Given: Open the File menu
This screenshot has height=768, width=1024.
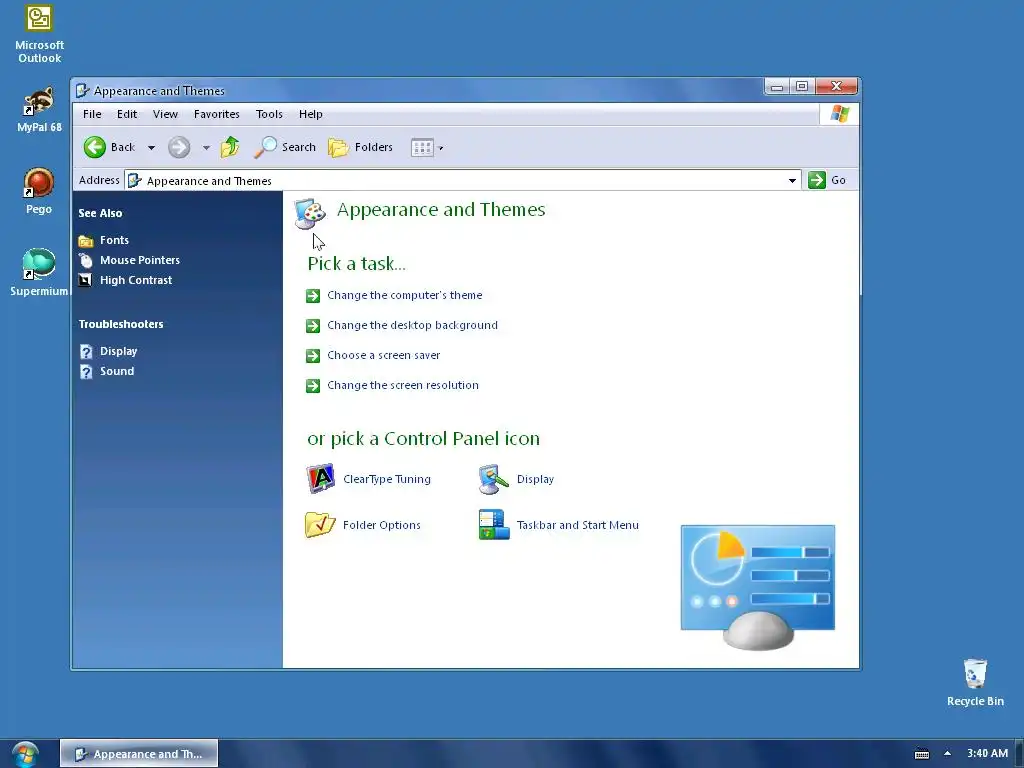Looking at the screenshot, I should [x=92, y=114].
